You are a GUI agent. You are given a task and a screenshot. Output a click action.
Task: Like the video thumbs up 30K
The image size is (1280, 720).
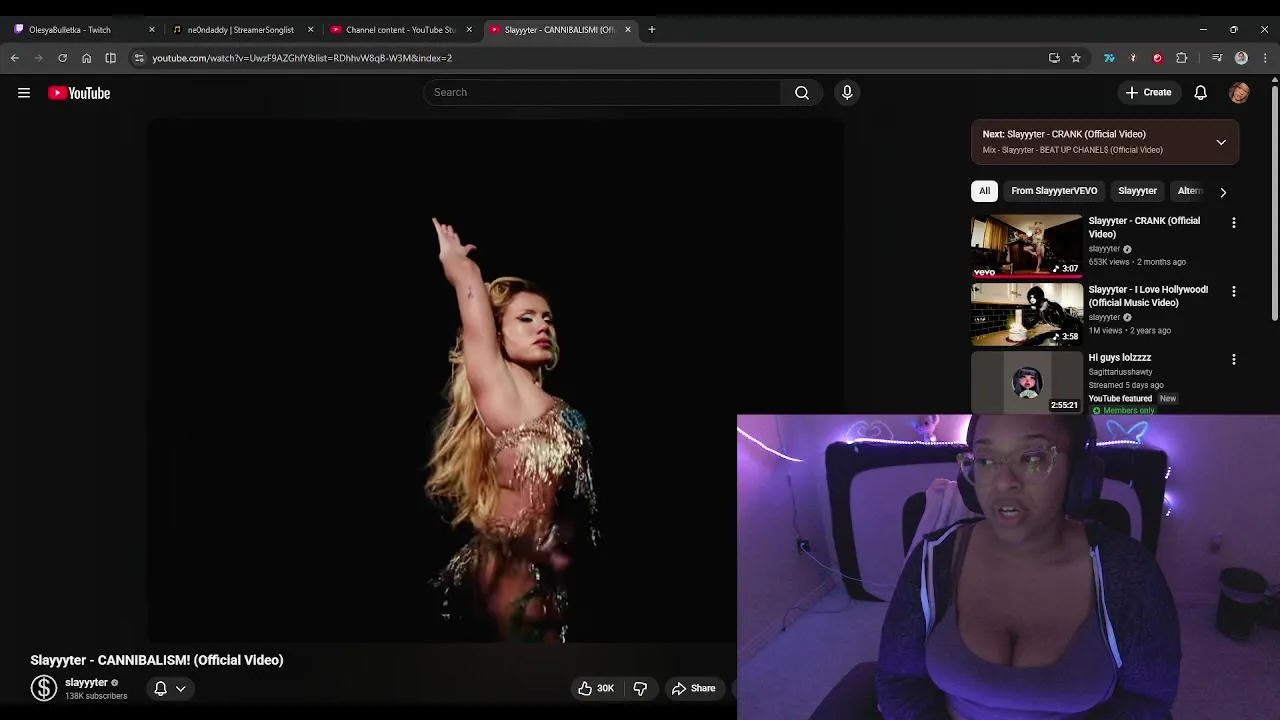pyautogui.click(x=596, y=688)
